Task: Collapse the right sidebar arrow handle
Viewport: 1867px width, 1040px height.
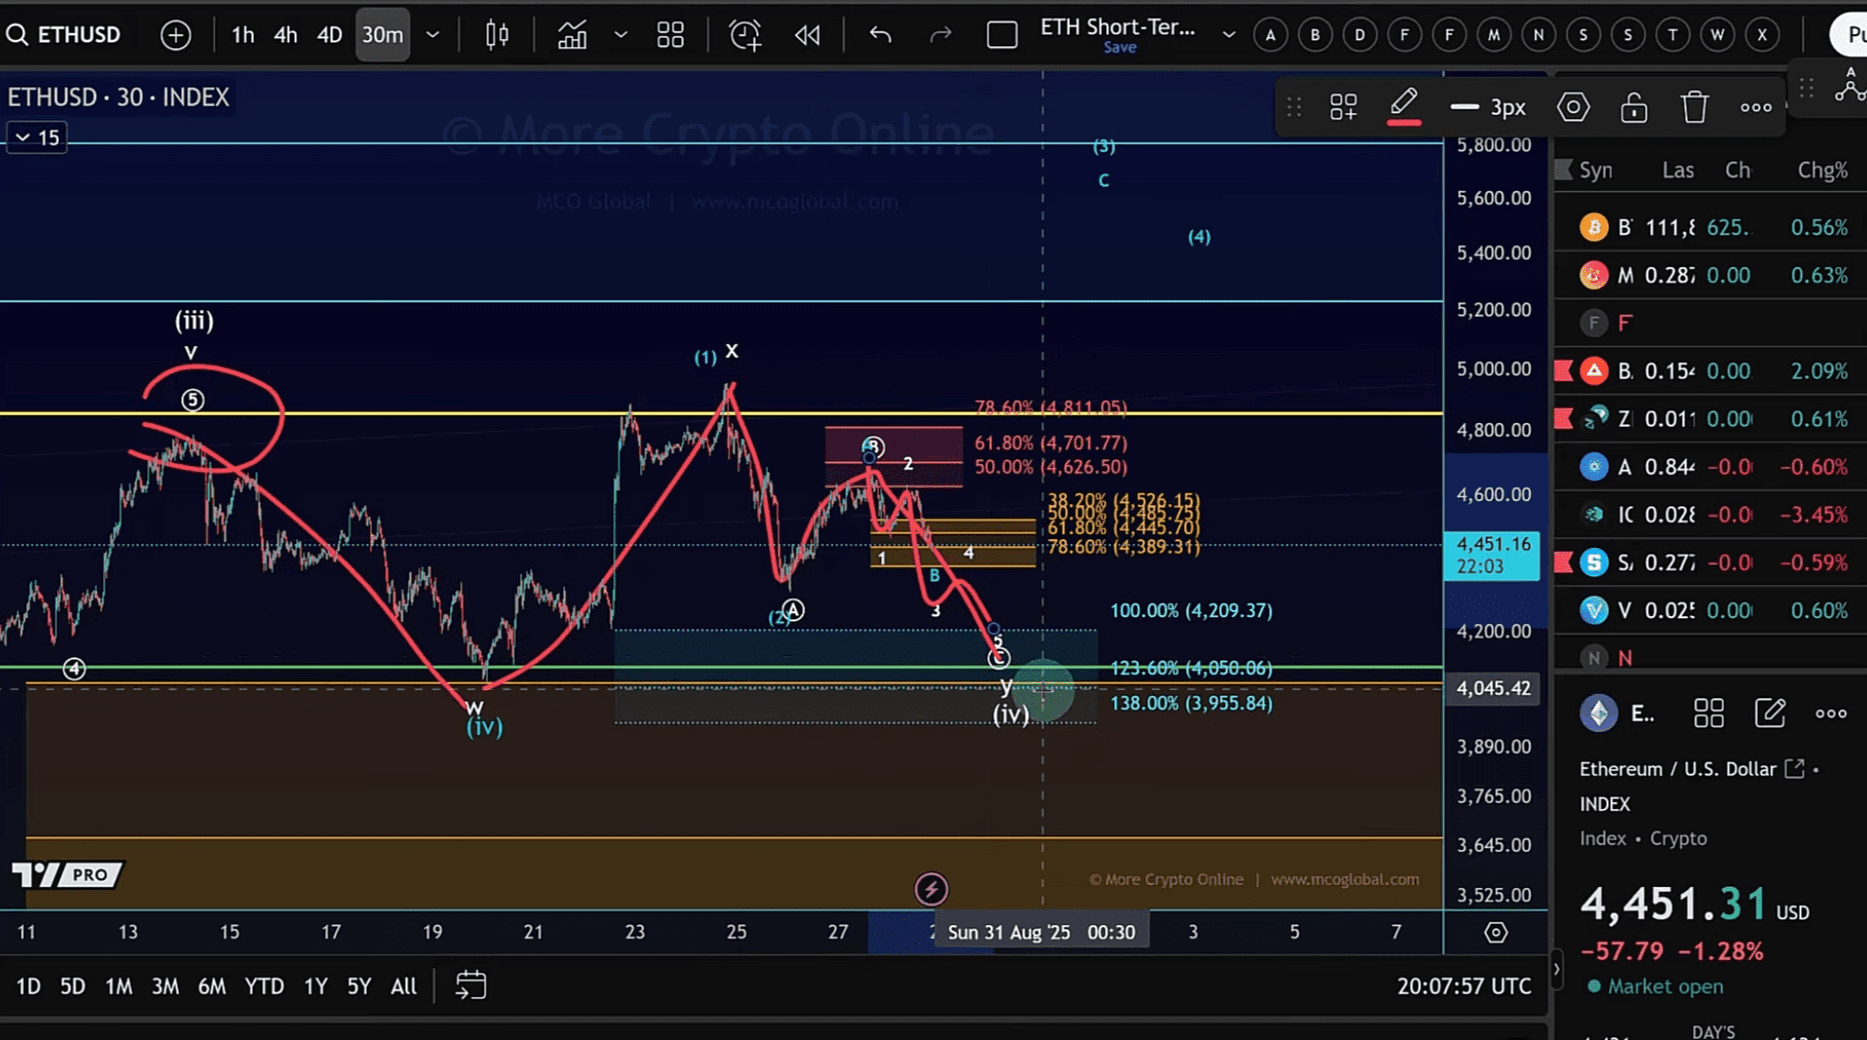Action: click(1556, 969)
